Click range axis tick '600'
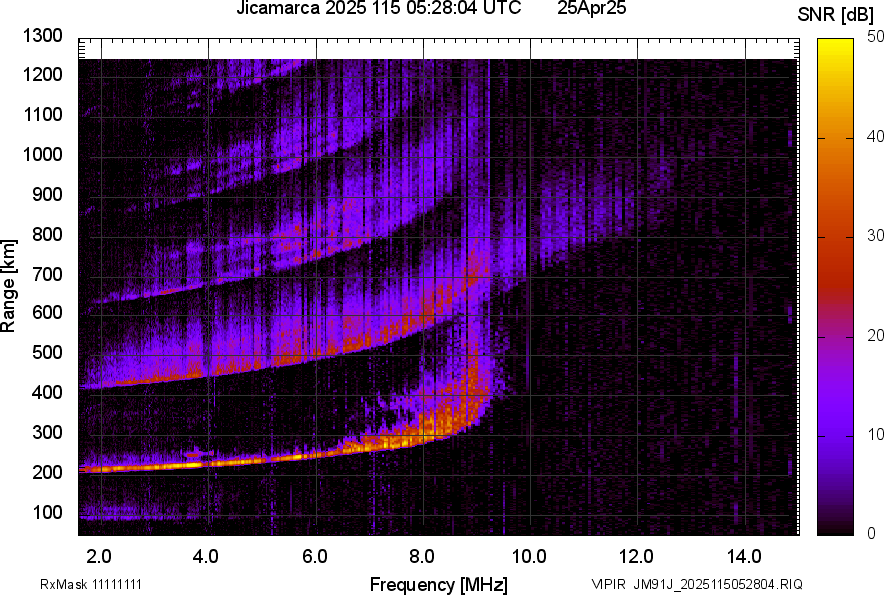884x595 pixels. click(47, 313)
